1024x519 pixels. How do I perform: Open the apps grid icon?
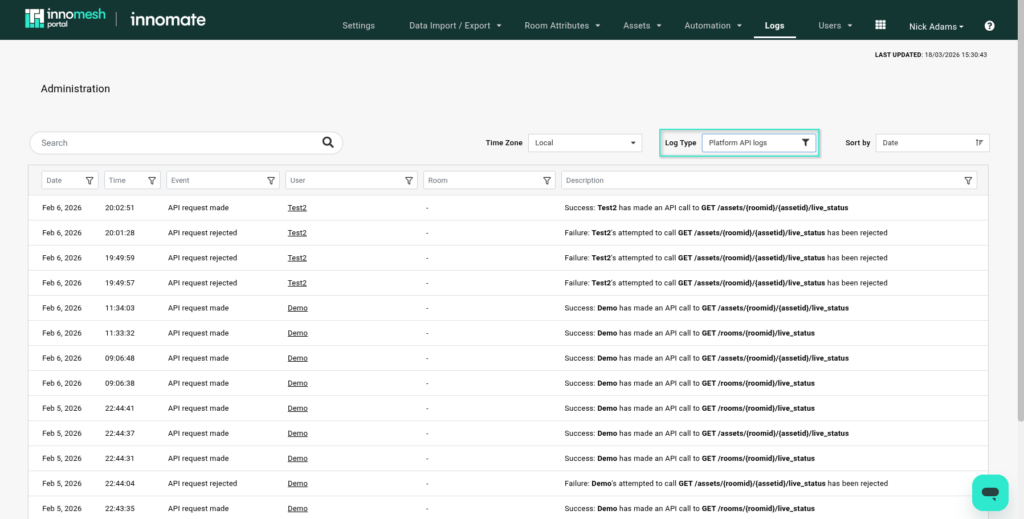pyautogui.click(x=880, y=25)
